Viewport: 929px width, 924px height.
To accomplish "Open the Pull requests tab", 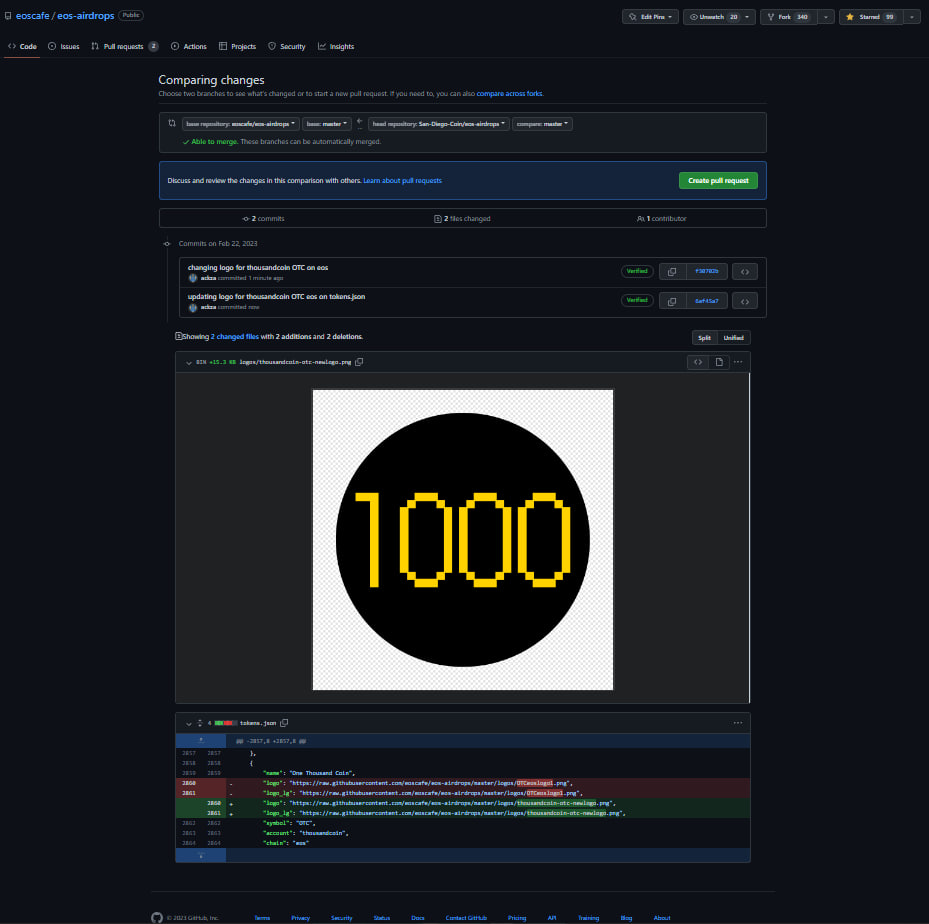I will (x=124, y=46).
